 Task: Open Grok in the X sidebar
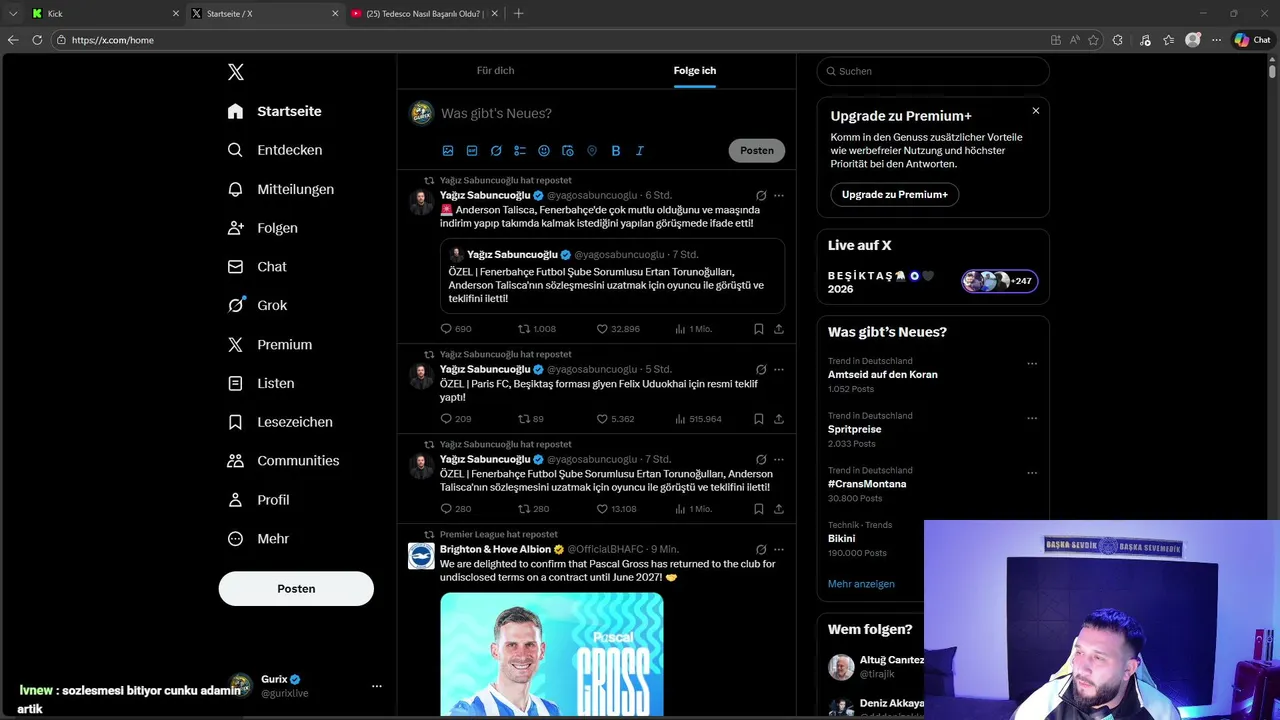[x=257, y=306]
